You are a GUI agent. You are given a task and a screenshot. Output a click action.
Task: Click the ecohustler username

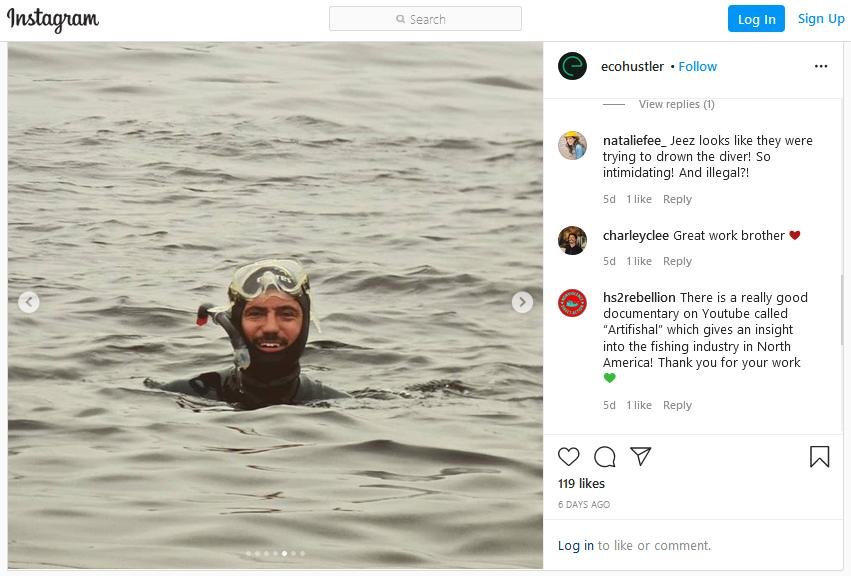(x=631, y=66)
